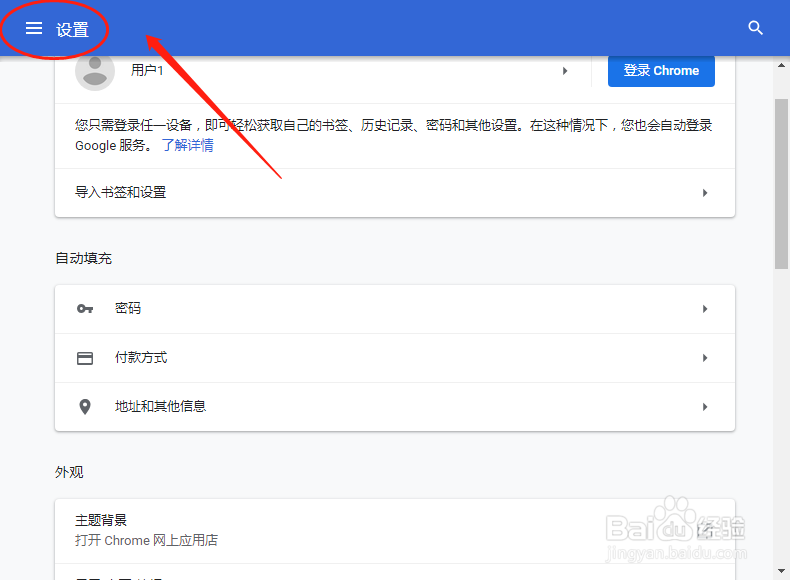Select the 用户1 name label
The width and height of the screenshot is (790, 580).
[x=147, y=70]
